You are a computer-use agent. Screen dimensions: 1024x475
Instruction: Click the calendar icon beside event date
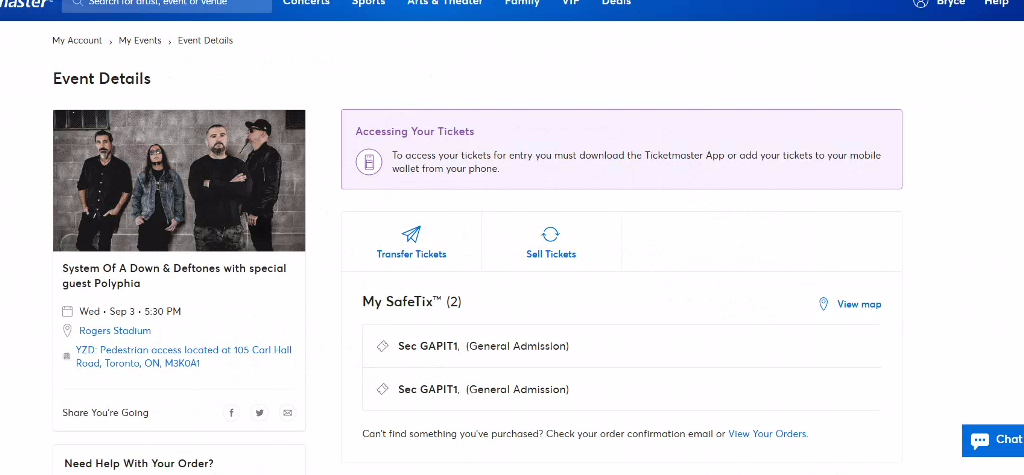(x=67, y=311)
